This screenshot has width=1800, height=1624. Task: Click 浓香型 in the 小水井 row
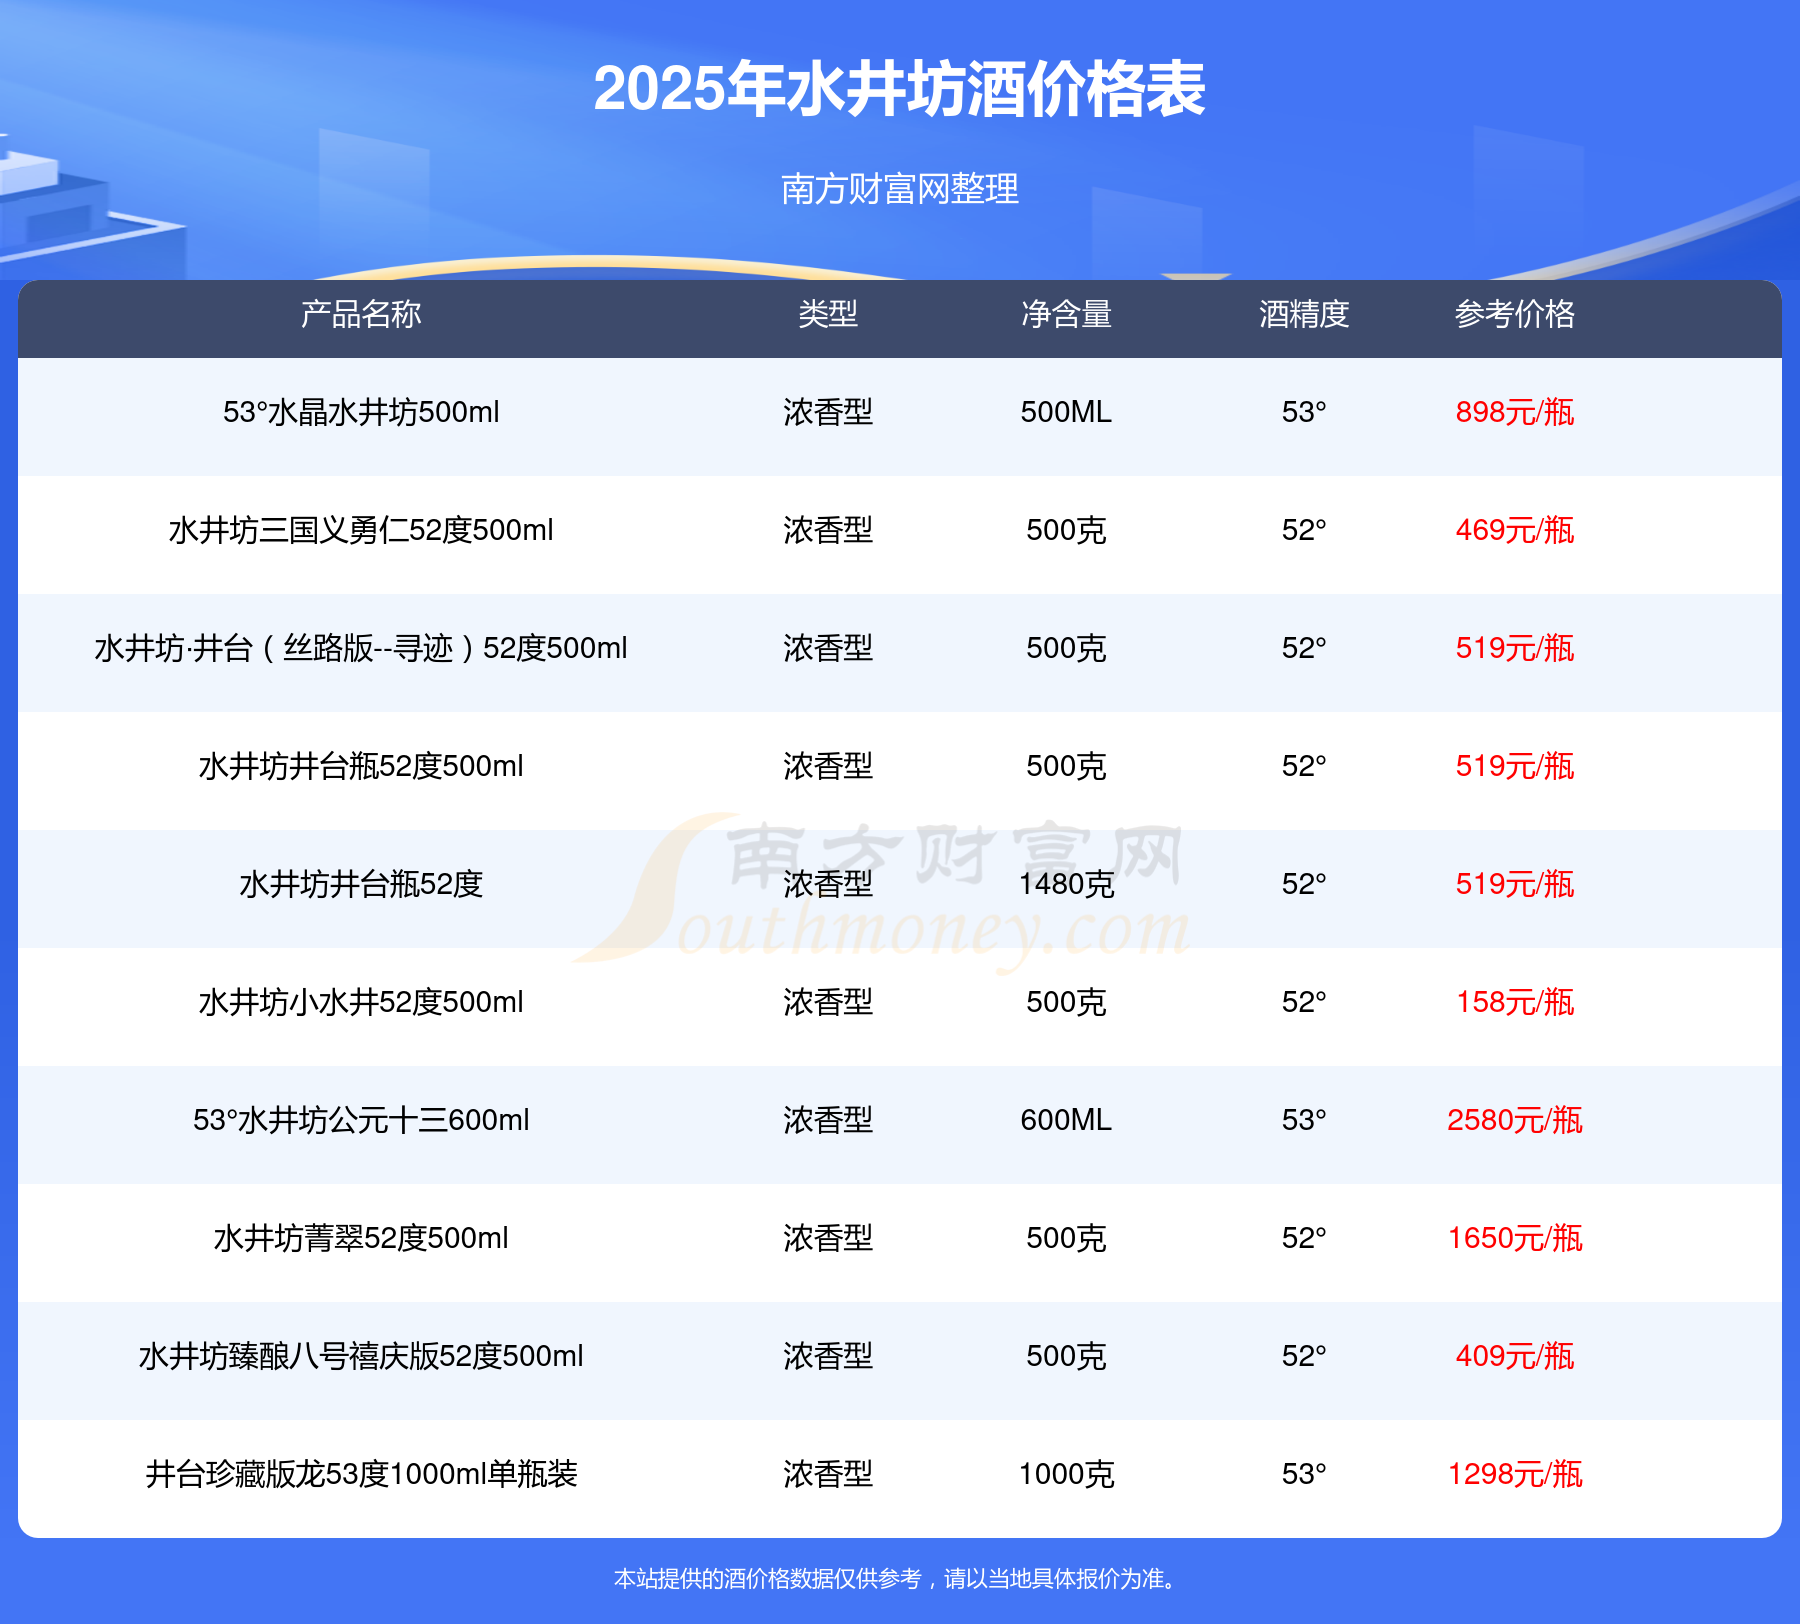[828, 1002]
